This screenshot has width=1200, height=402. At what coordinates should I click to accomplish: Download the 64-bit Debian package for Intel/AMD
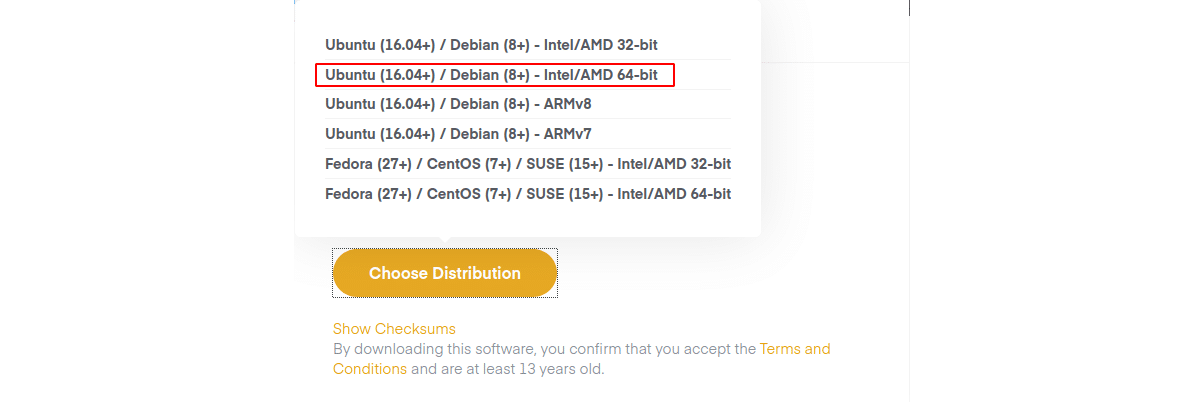tap(491, 75)
